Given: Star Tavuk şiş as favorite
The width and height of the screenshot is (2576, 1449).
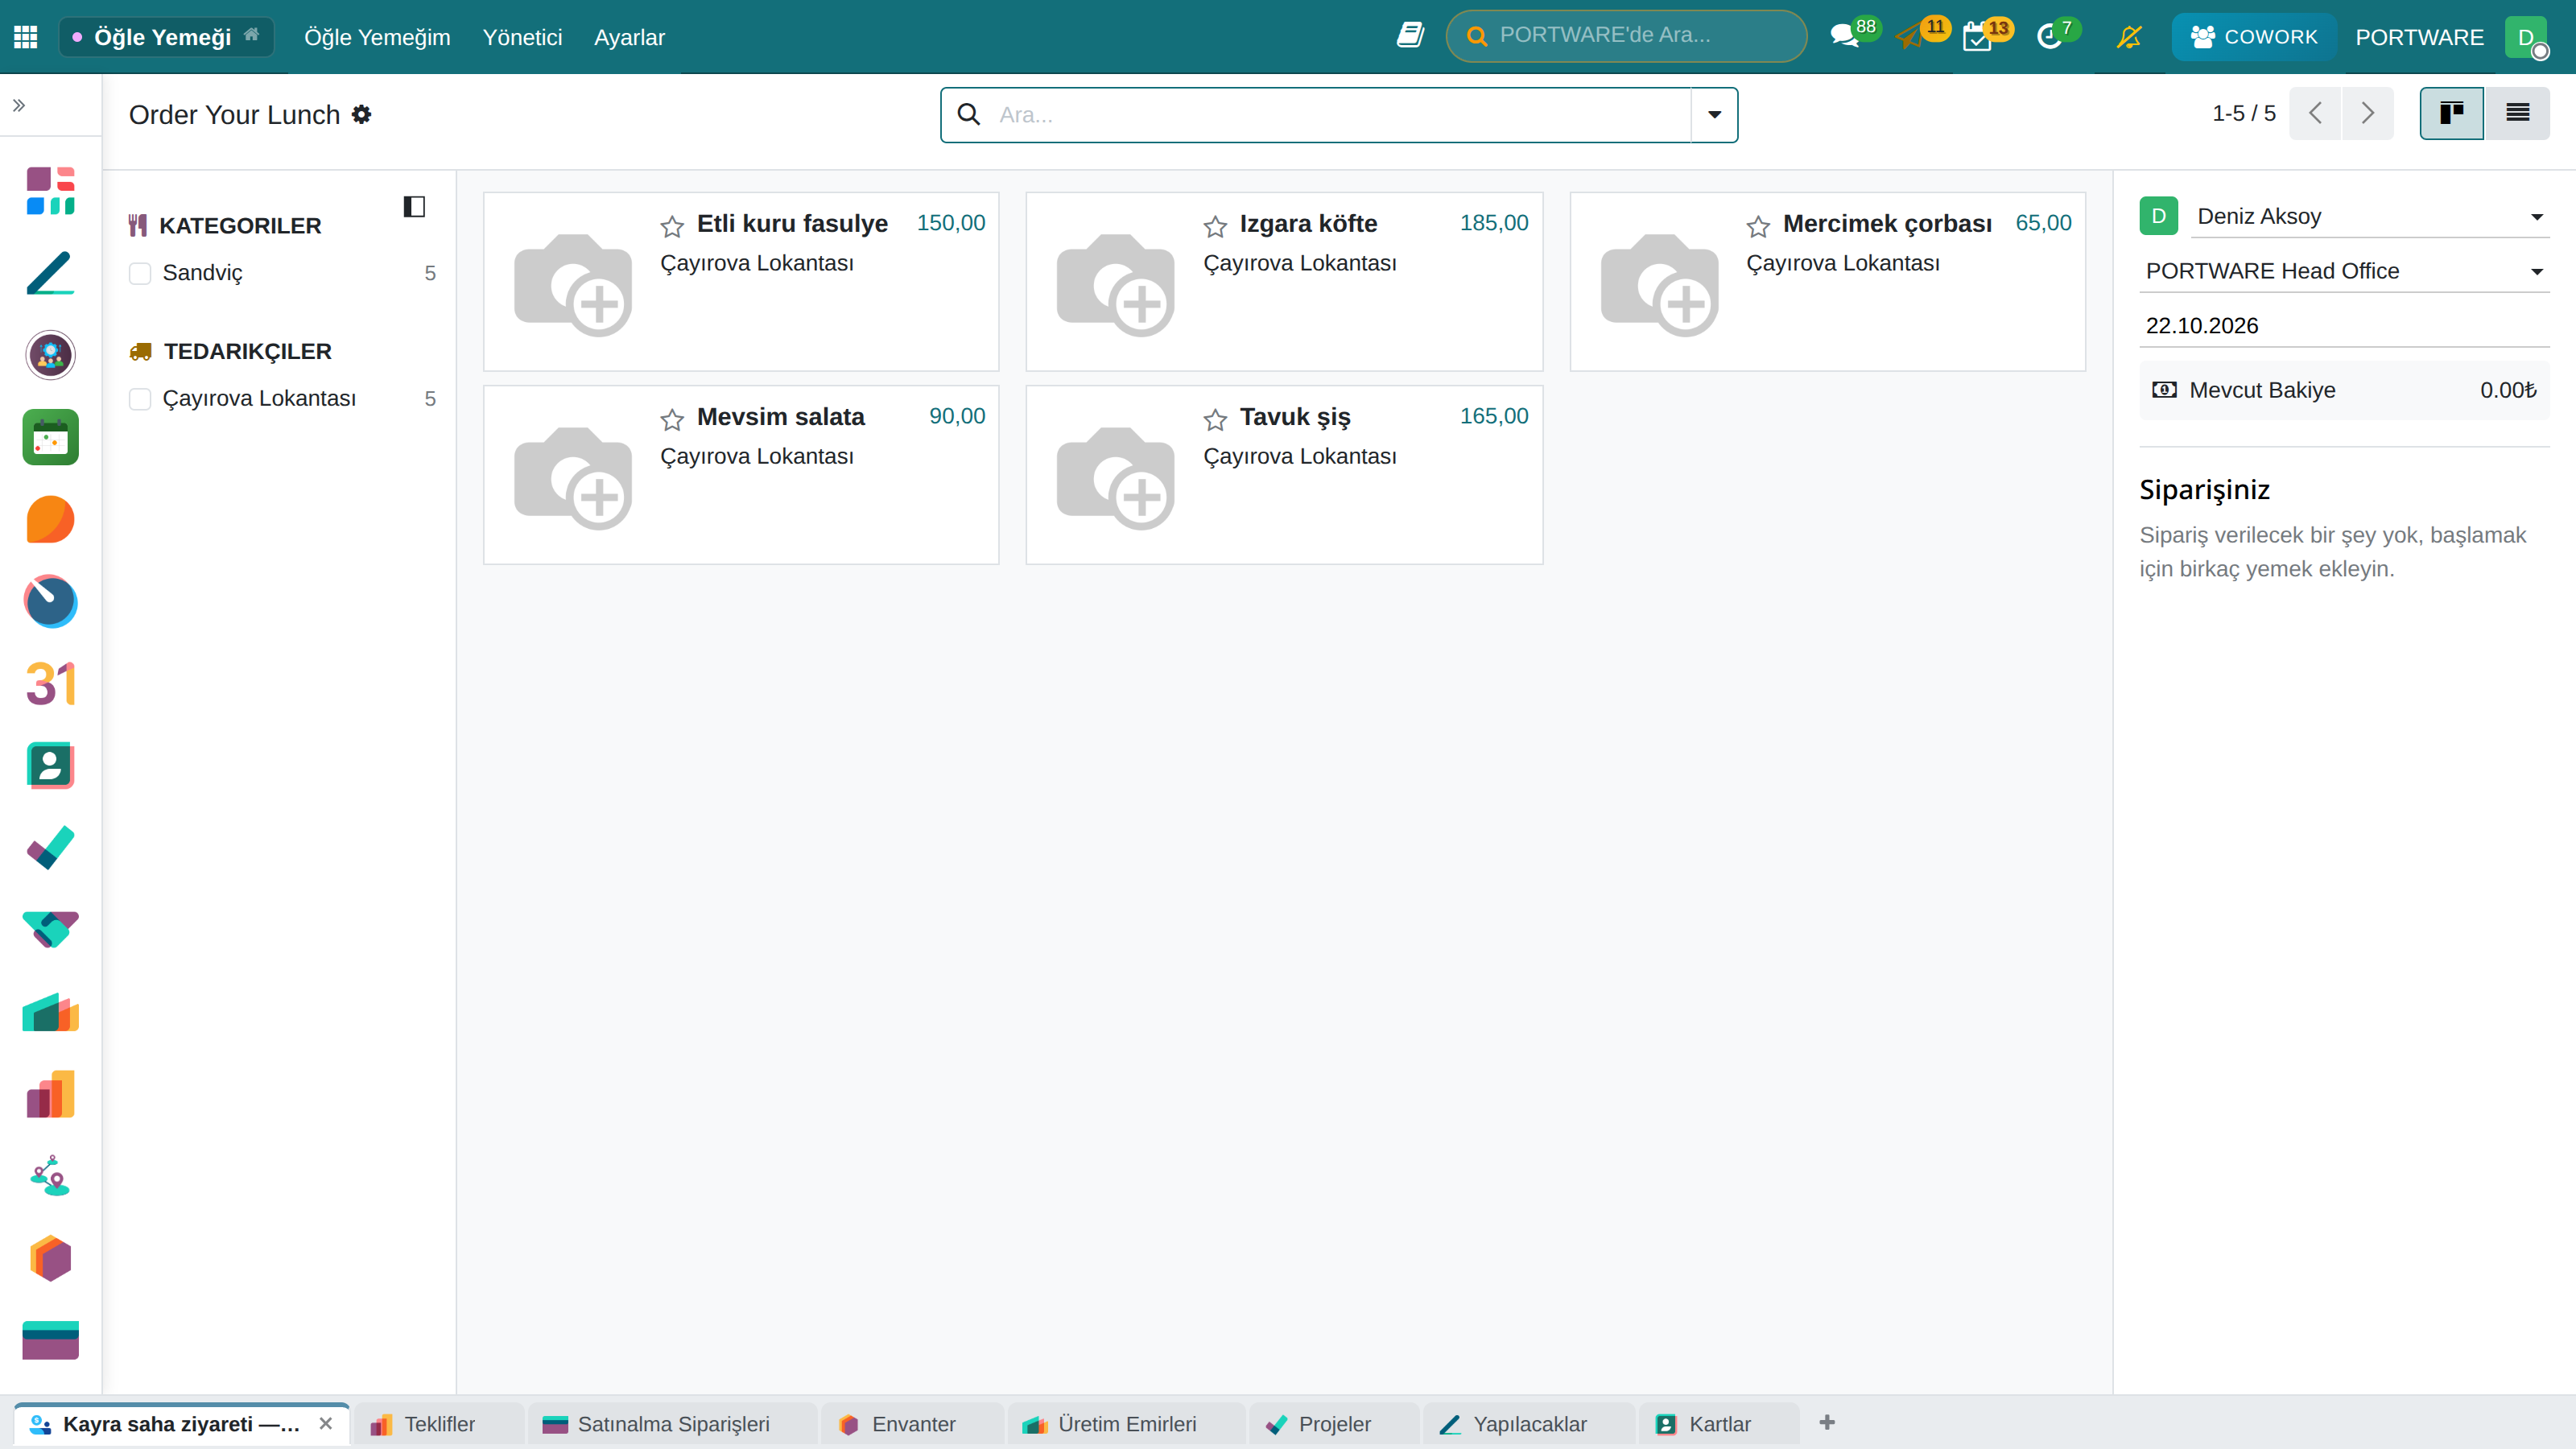Looking at the screenshot, I should coord(1215,419).
